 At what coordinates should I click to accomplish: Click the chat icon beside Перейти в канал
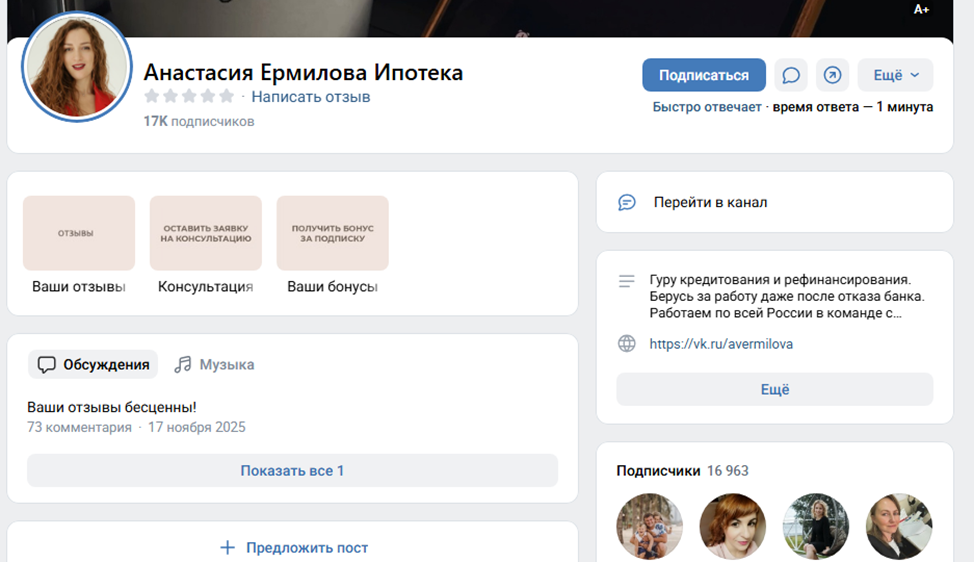click(x=627, y=202)
